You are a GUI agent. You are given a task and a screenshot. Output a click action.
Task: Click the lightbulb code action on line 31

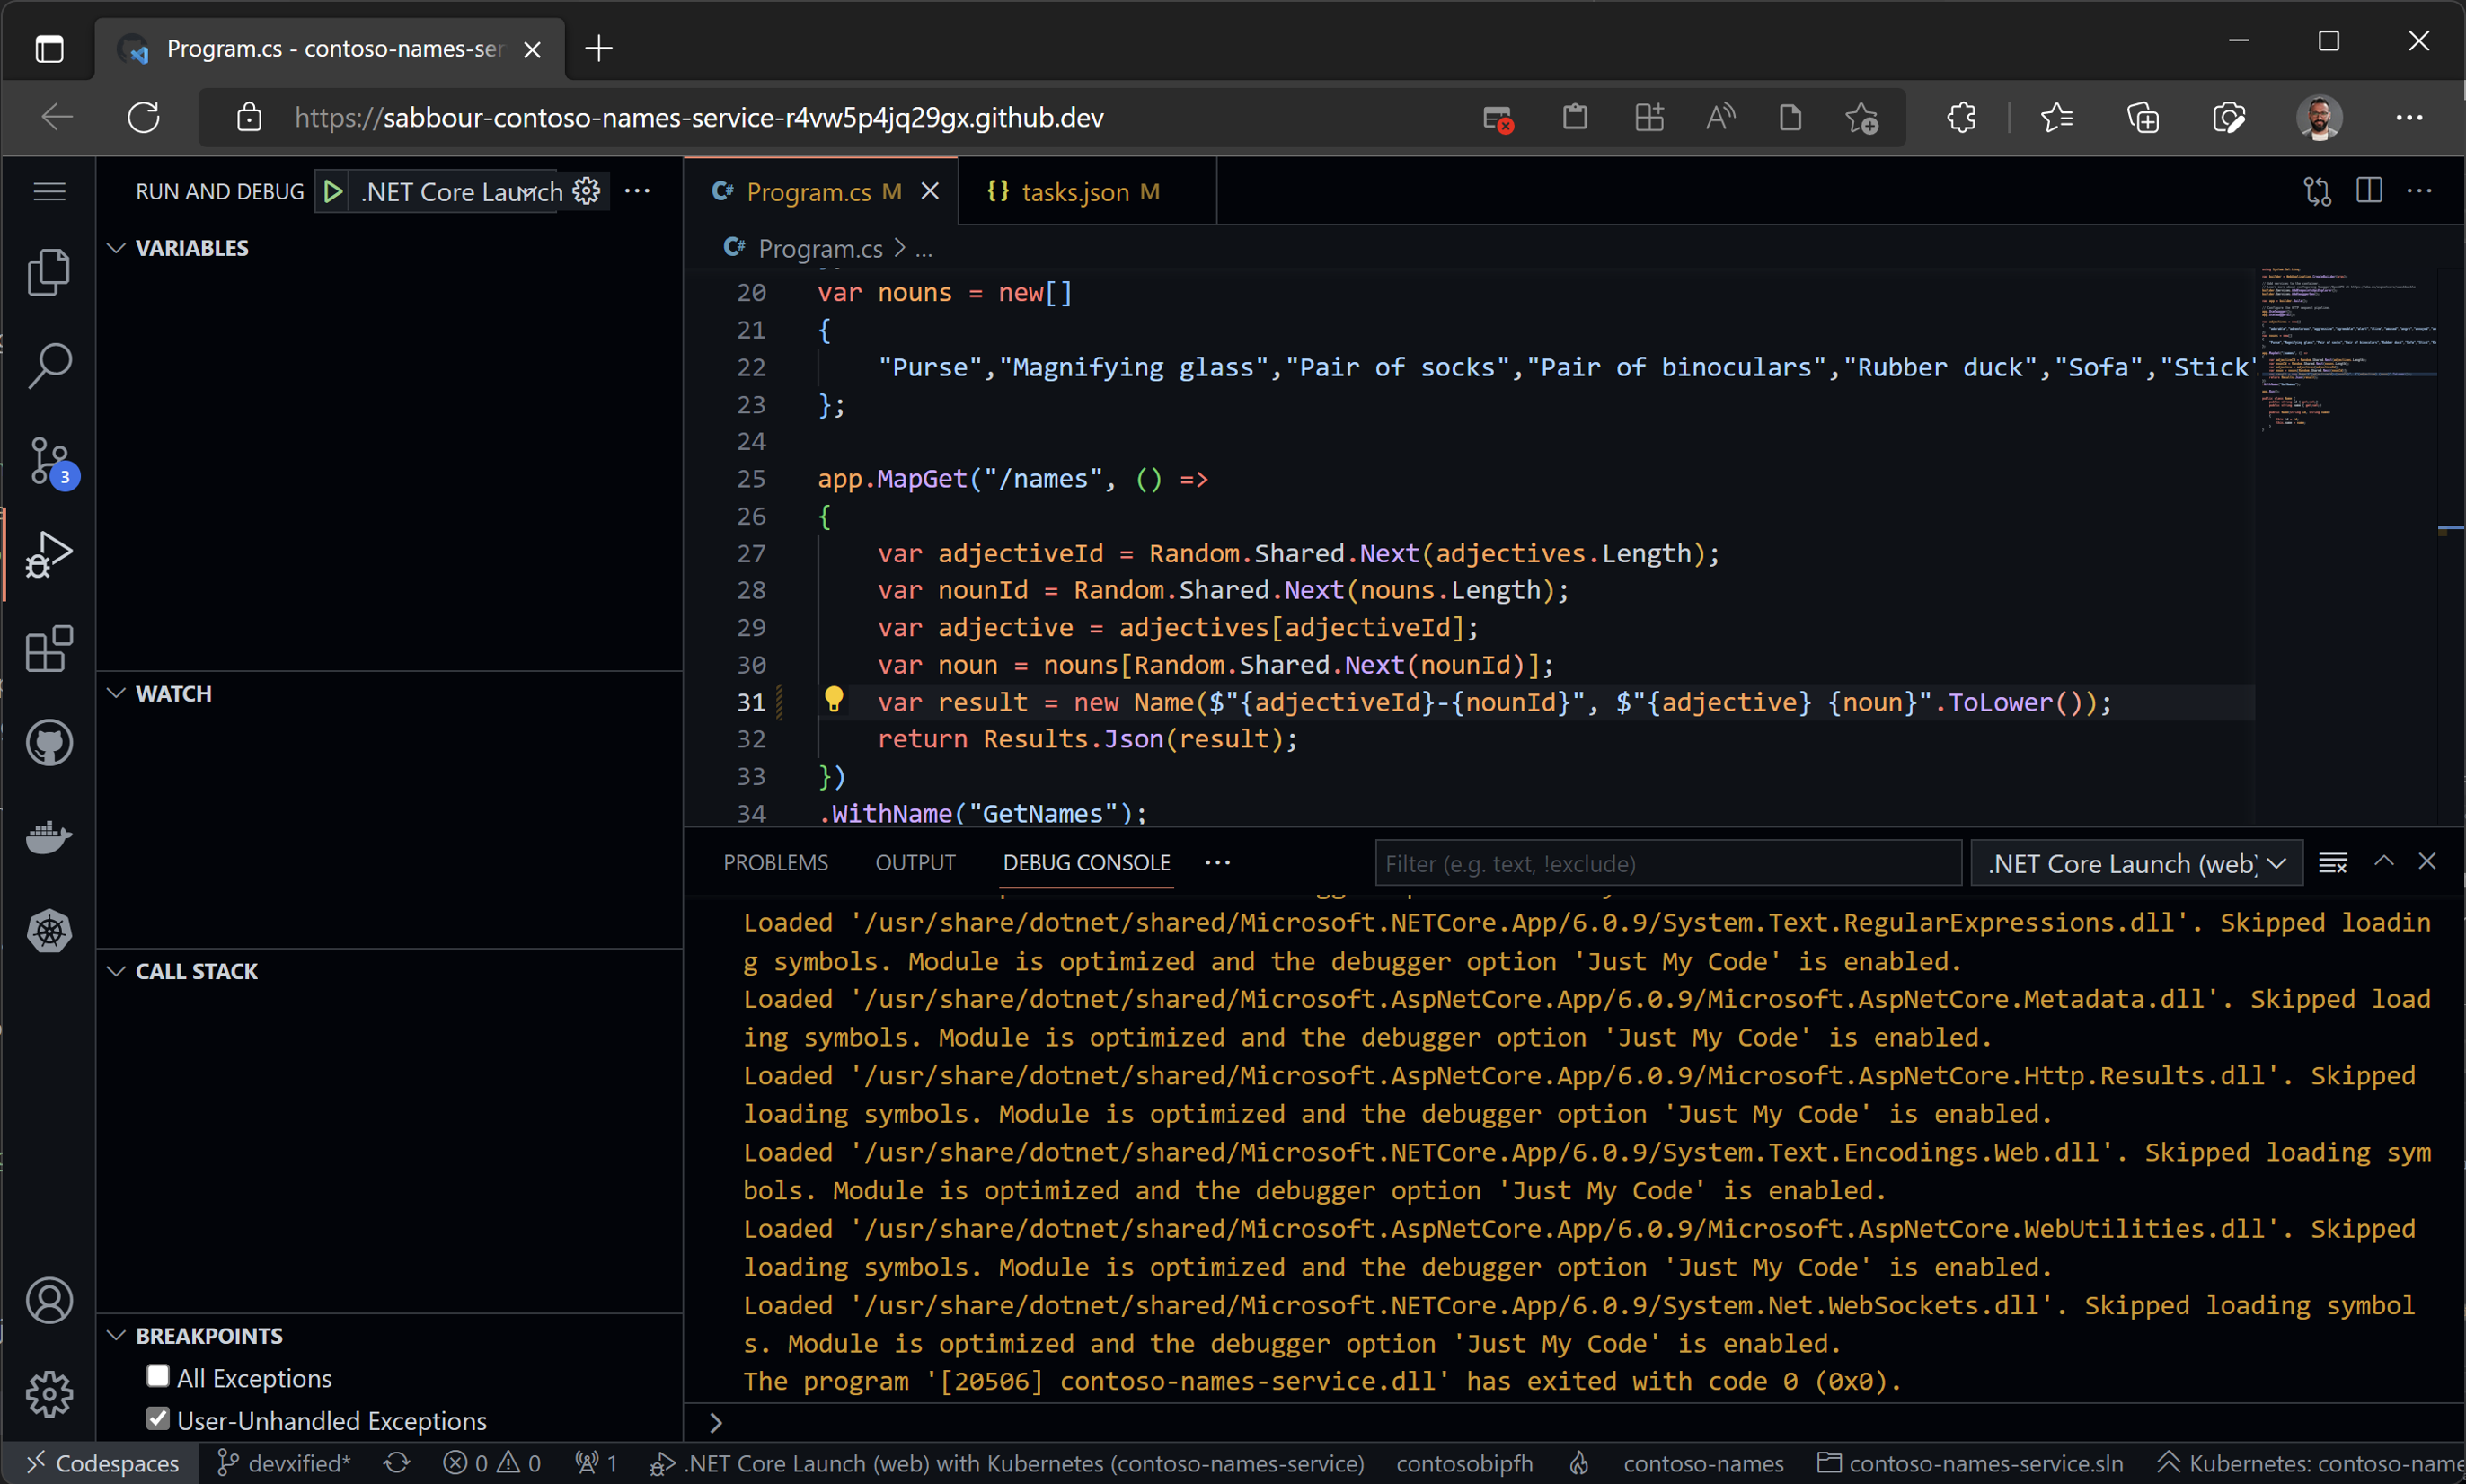(x=833, y=699)
